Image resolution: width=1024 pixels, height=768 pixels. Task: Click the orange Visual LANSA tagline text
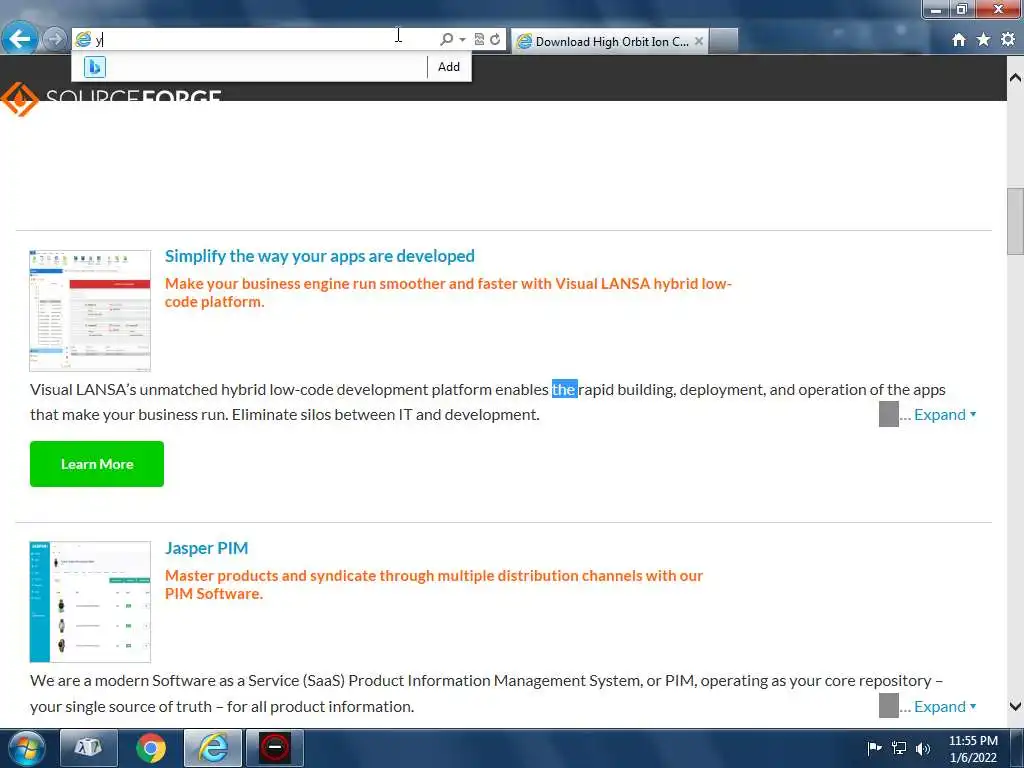point(448,293)
